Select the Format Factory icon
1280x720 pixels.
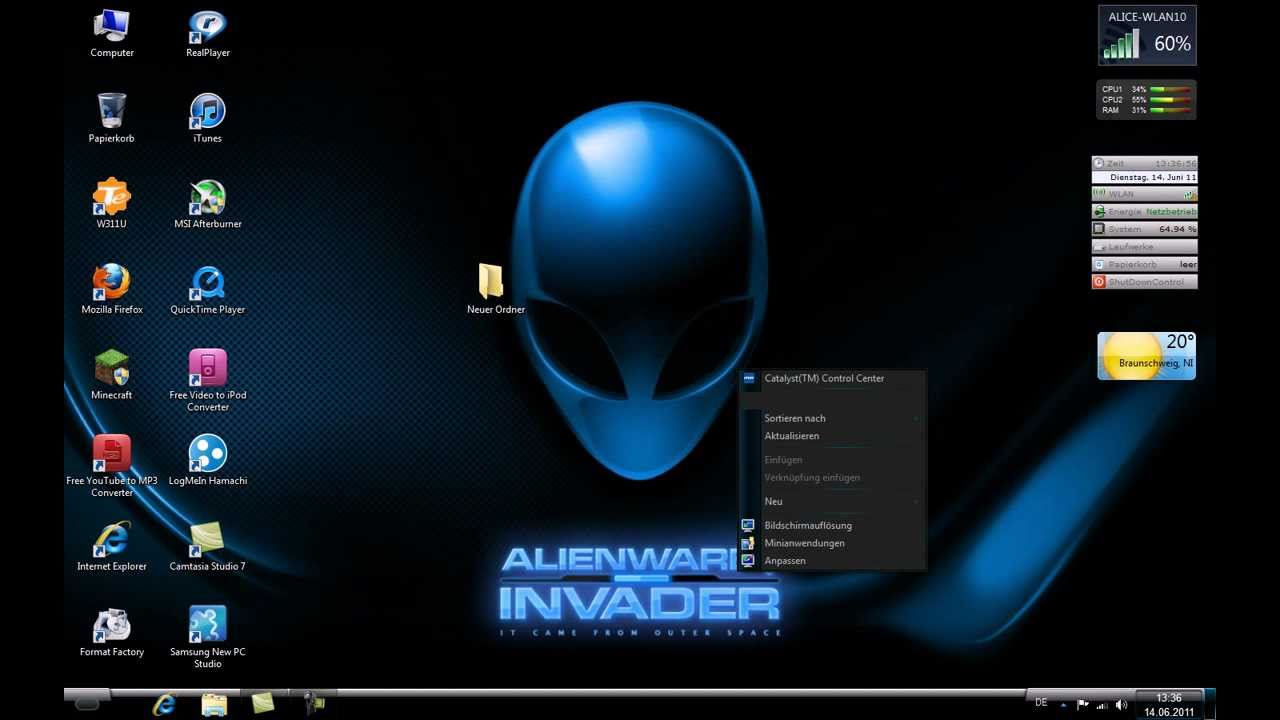tap(112, 632)
